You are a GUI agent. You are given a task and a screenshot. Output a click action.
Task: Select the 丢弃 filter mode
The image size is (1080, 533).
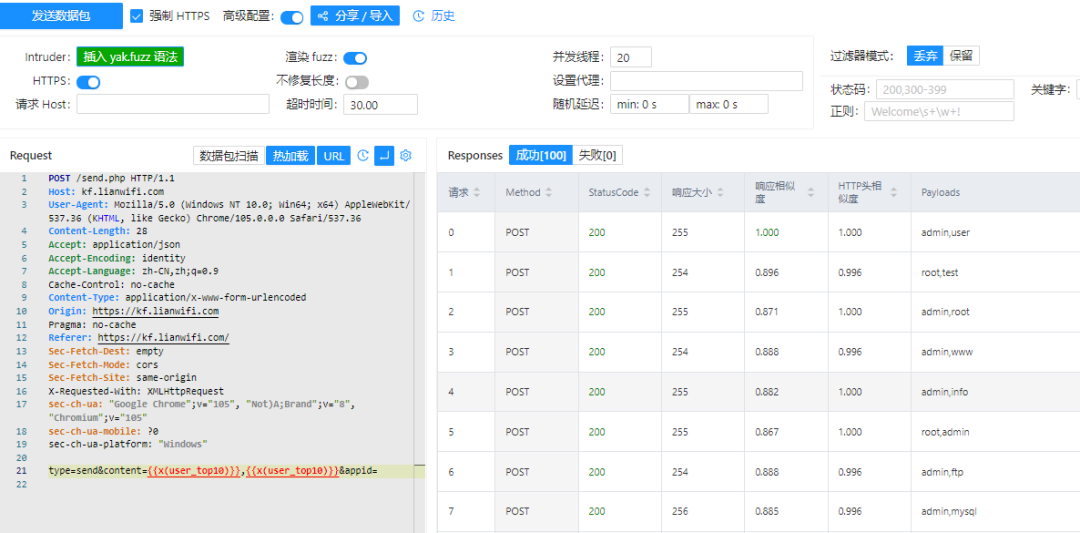[925, 56]
